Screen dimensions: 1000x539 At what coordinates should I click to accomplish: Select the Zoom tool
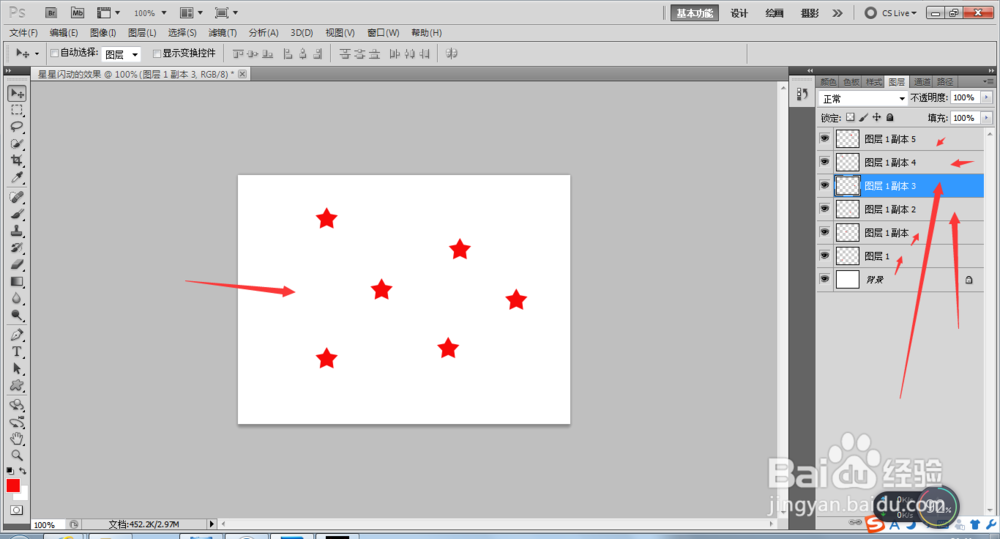17,455
